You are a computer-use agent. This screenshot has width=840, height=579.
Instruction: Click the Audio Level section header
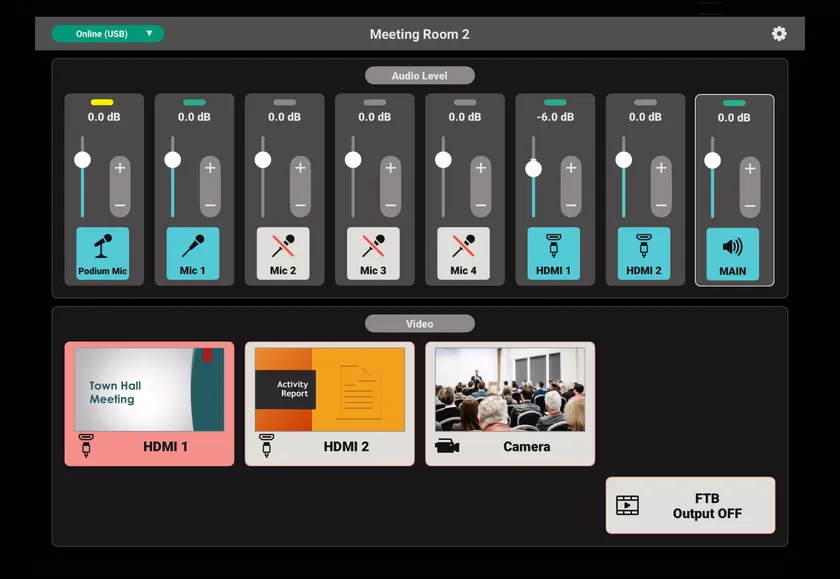click(x=420, y=74)
